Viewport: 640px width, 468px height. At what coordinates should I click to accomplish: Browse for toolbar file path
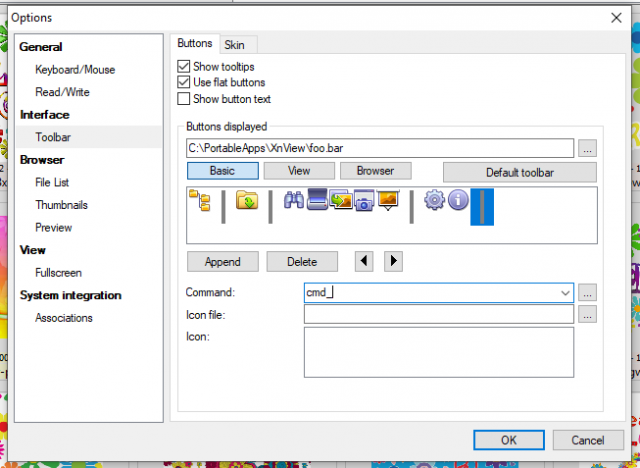pos(587,148)
